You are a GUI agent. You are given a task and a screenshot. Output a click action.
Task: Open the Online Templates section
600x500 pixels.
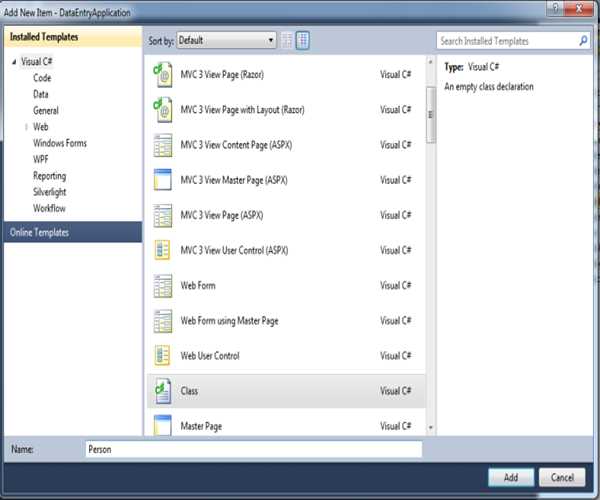pyautogui.click(x=40, y=233)
